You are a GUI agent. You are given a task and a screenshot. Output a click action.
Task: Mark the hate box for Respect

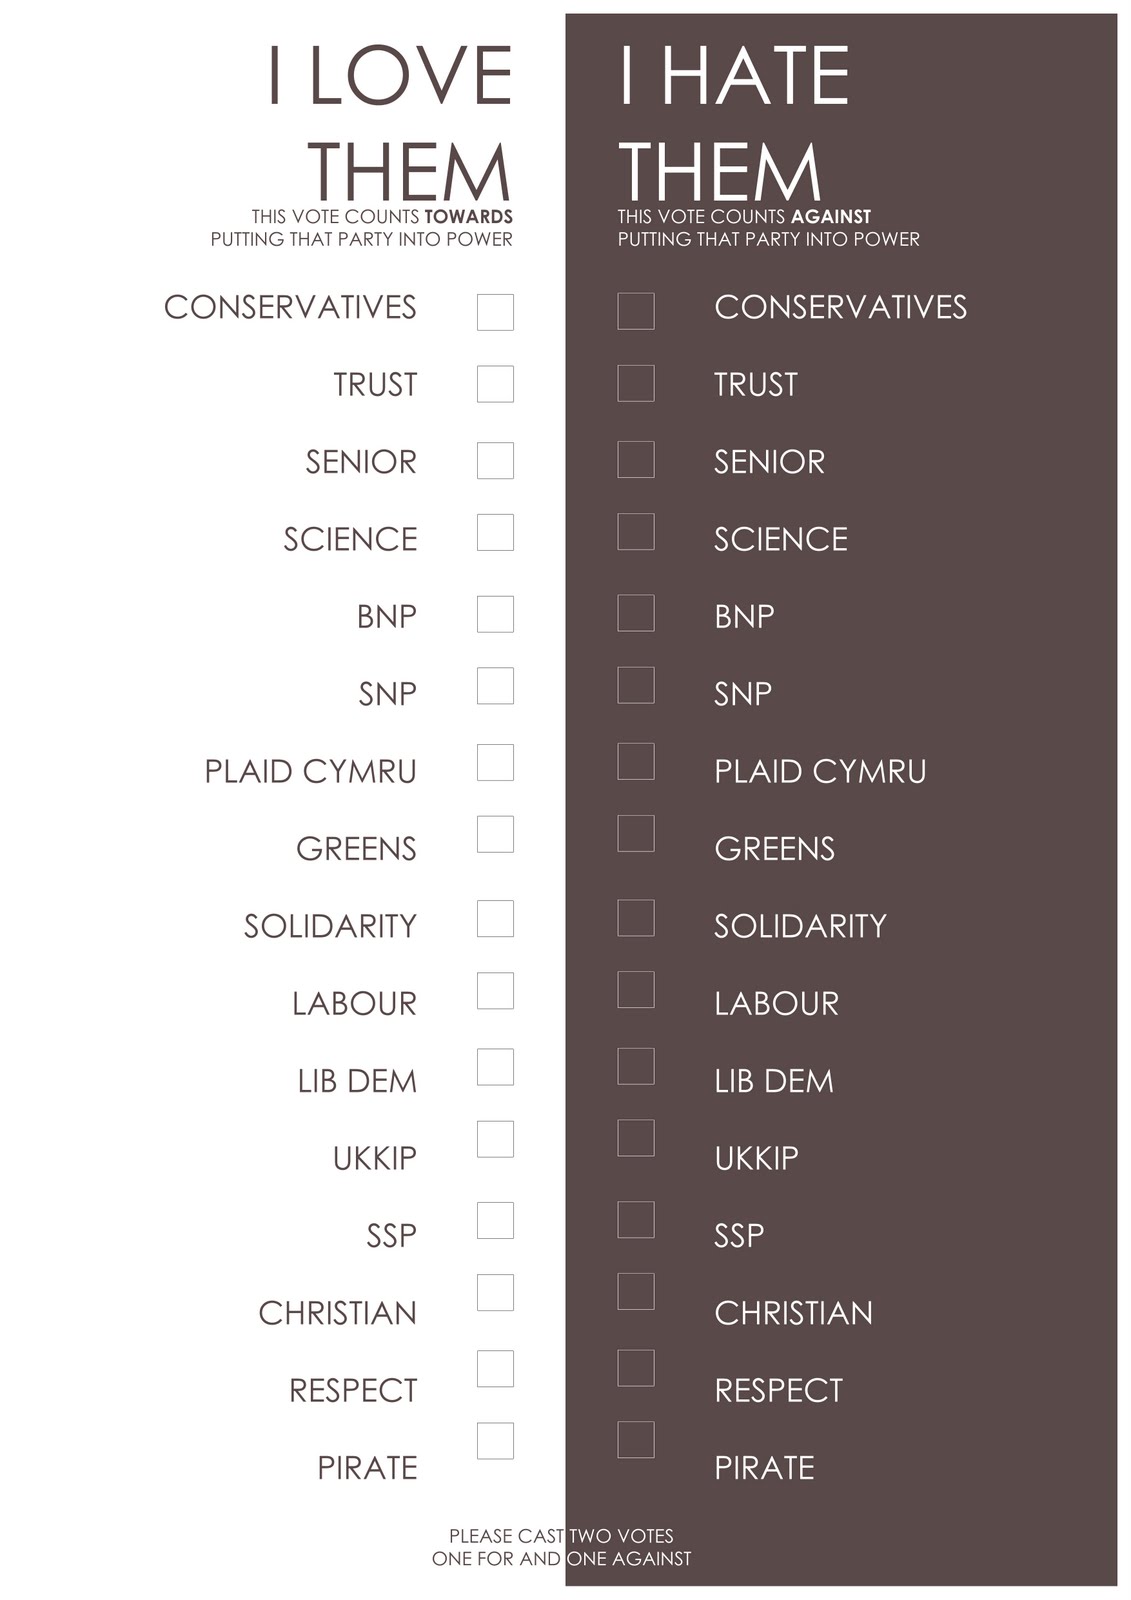click(636, 1368)
